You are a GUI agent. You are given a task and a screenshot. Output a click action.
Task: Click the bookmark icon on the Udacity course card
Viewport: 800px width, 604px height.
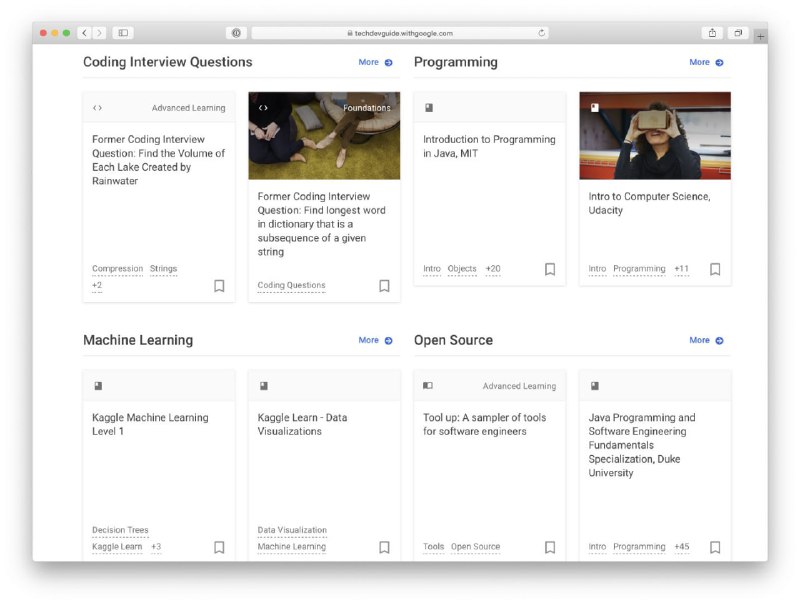tap(716, 268)
